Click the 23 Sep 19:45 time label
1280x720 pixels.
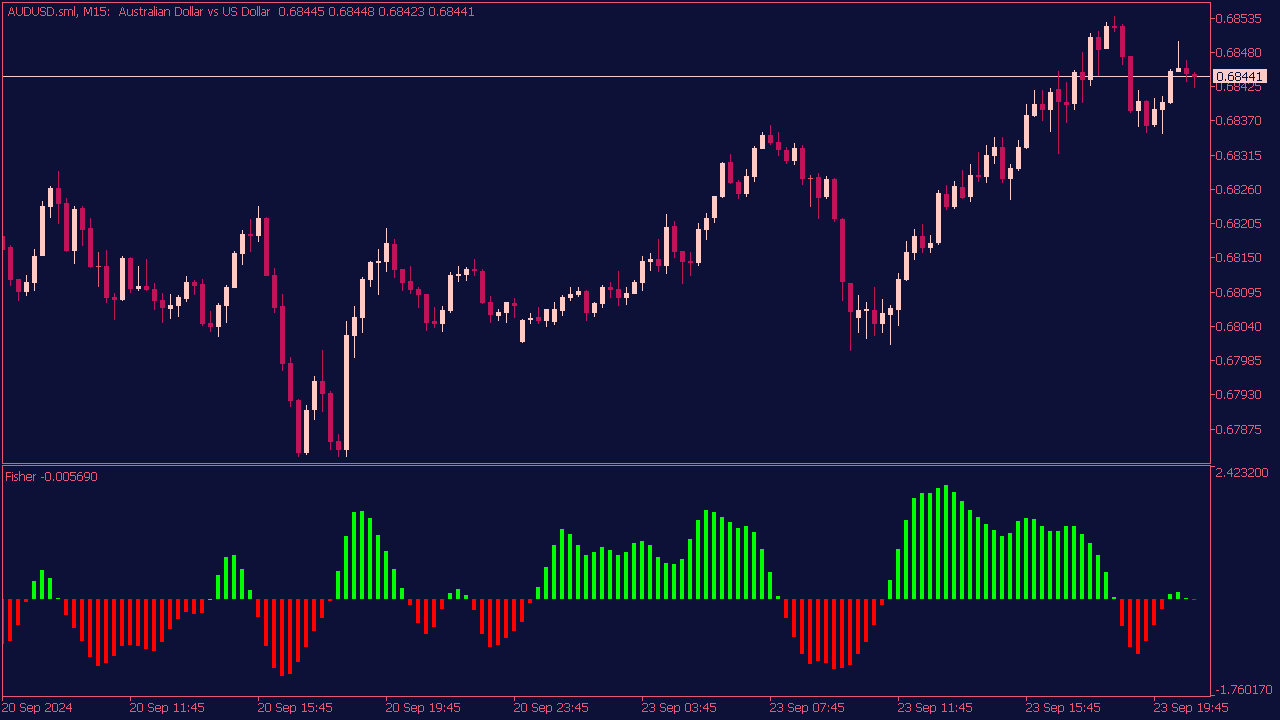point(1191,707)
